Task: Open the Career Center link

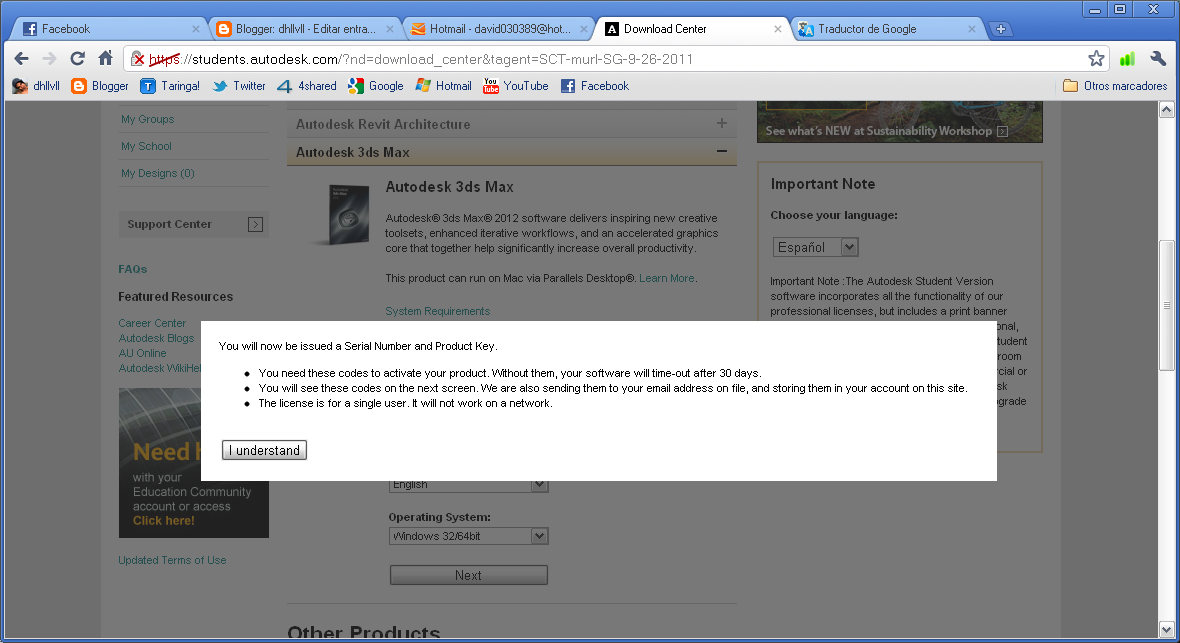Action: click(152, 323)
